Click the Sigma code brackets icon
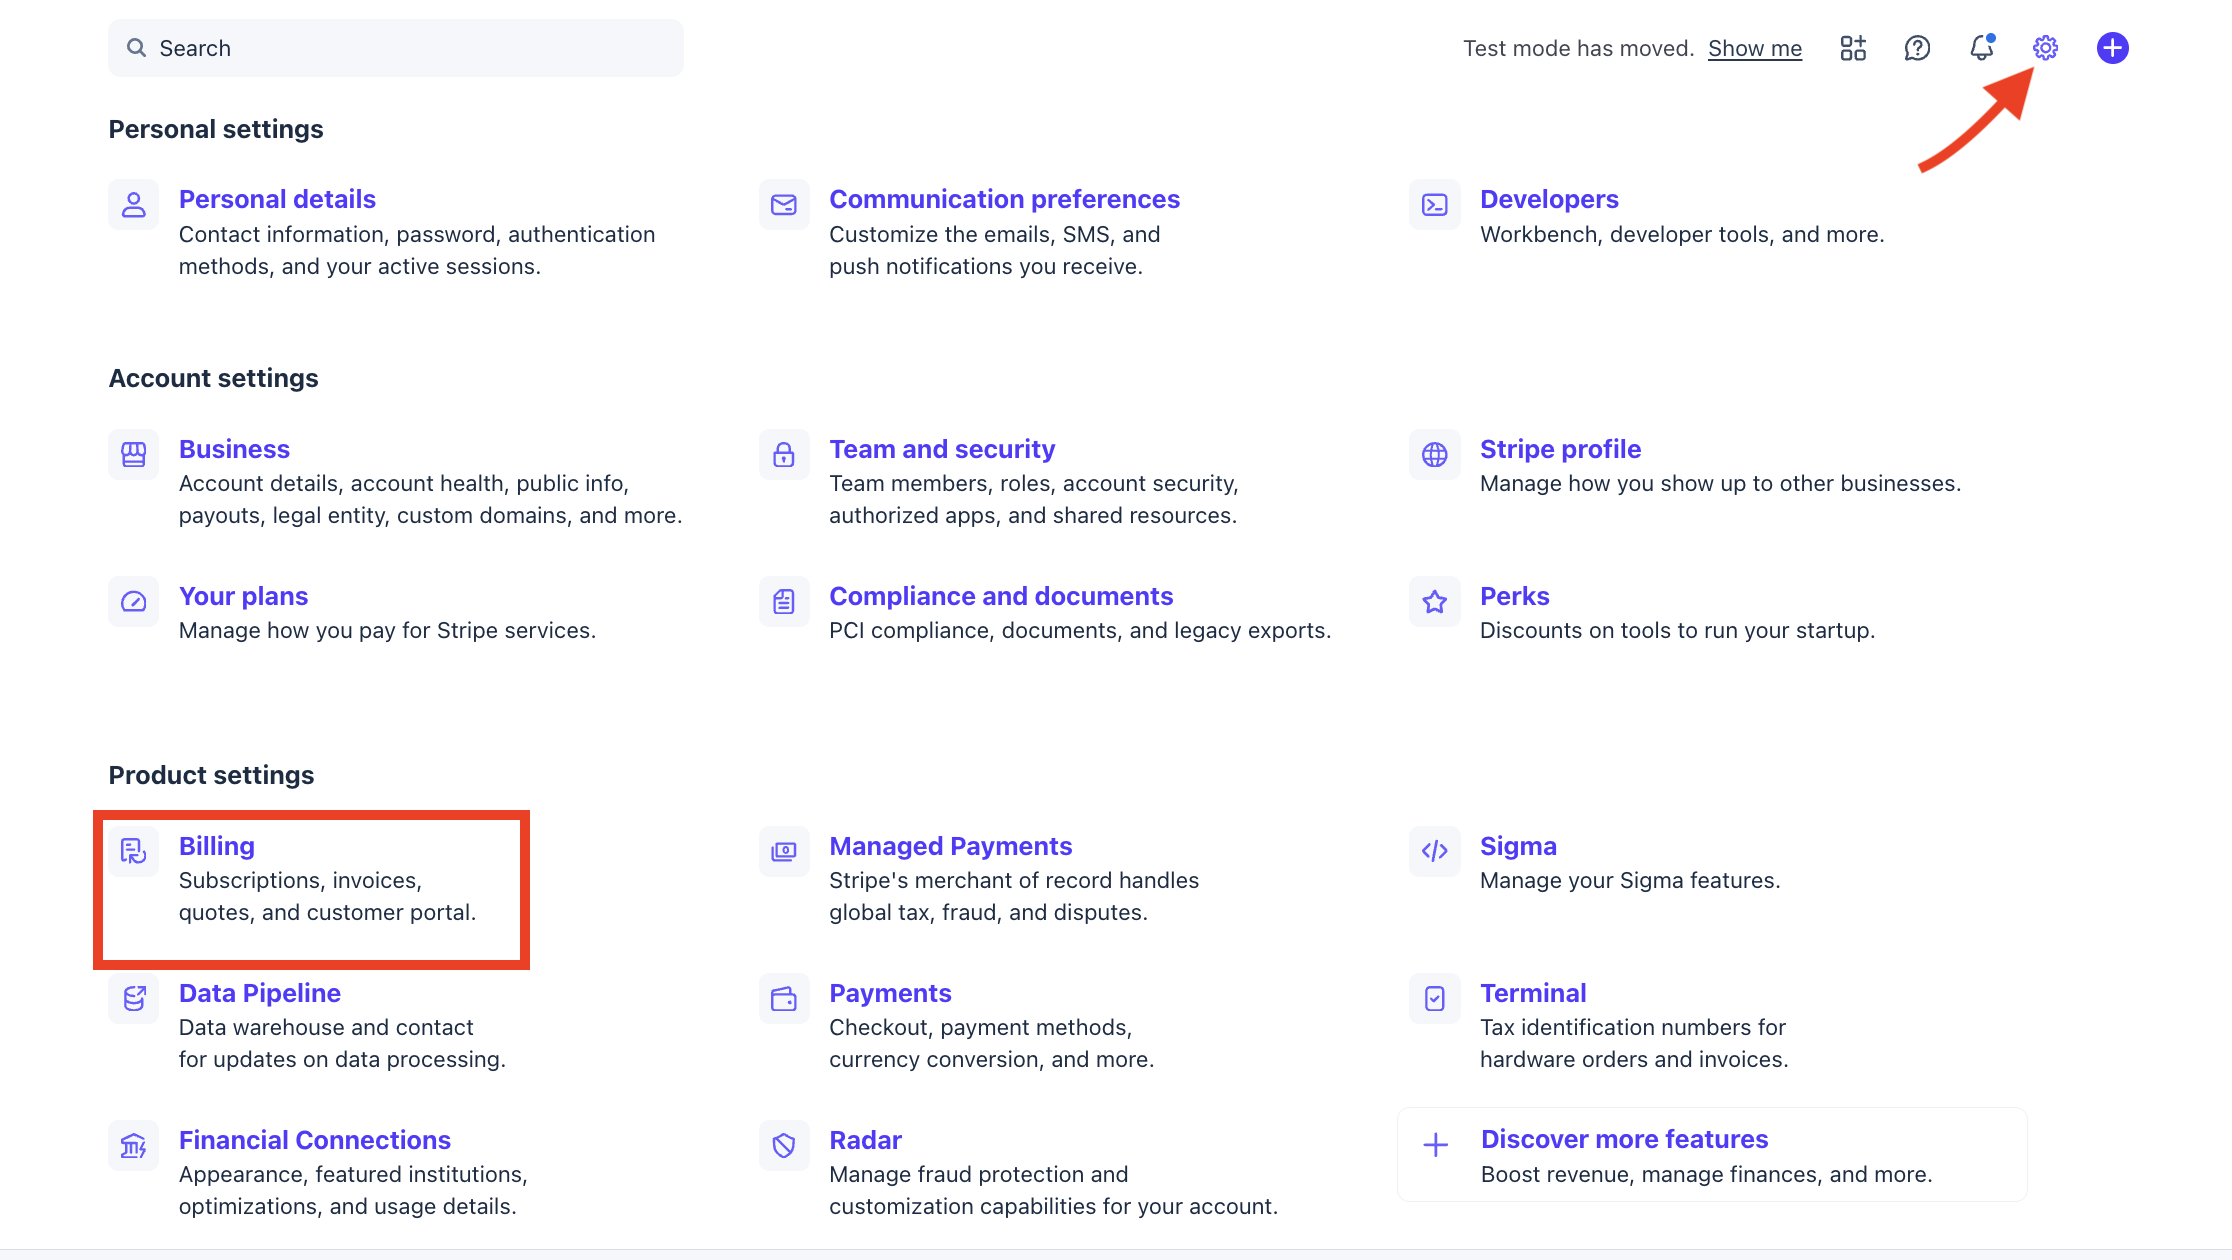Viewport: 2232px width, 1260px height. coord(1434,851)
